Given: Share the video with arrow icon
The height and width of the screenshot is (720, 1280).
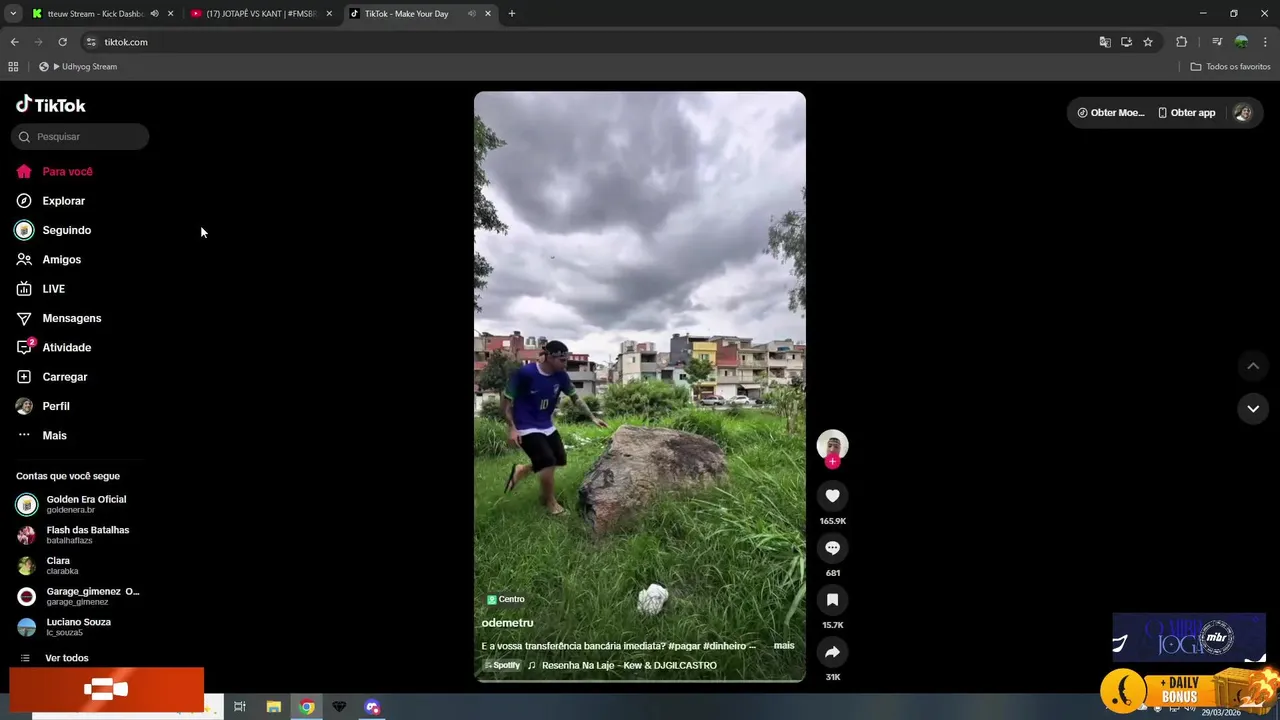Looking at the screenshot, I should click(x=832, y=652).
